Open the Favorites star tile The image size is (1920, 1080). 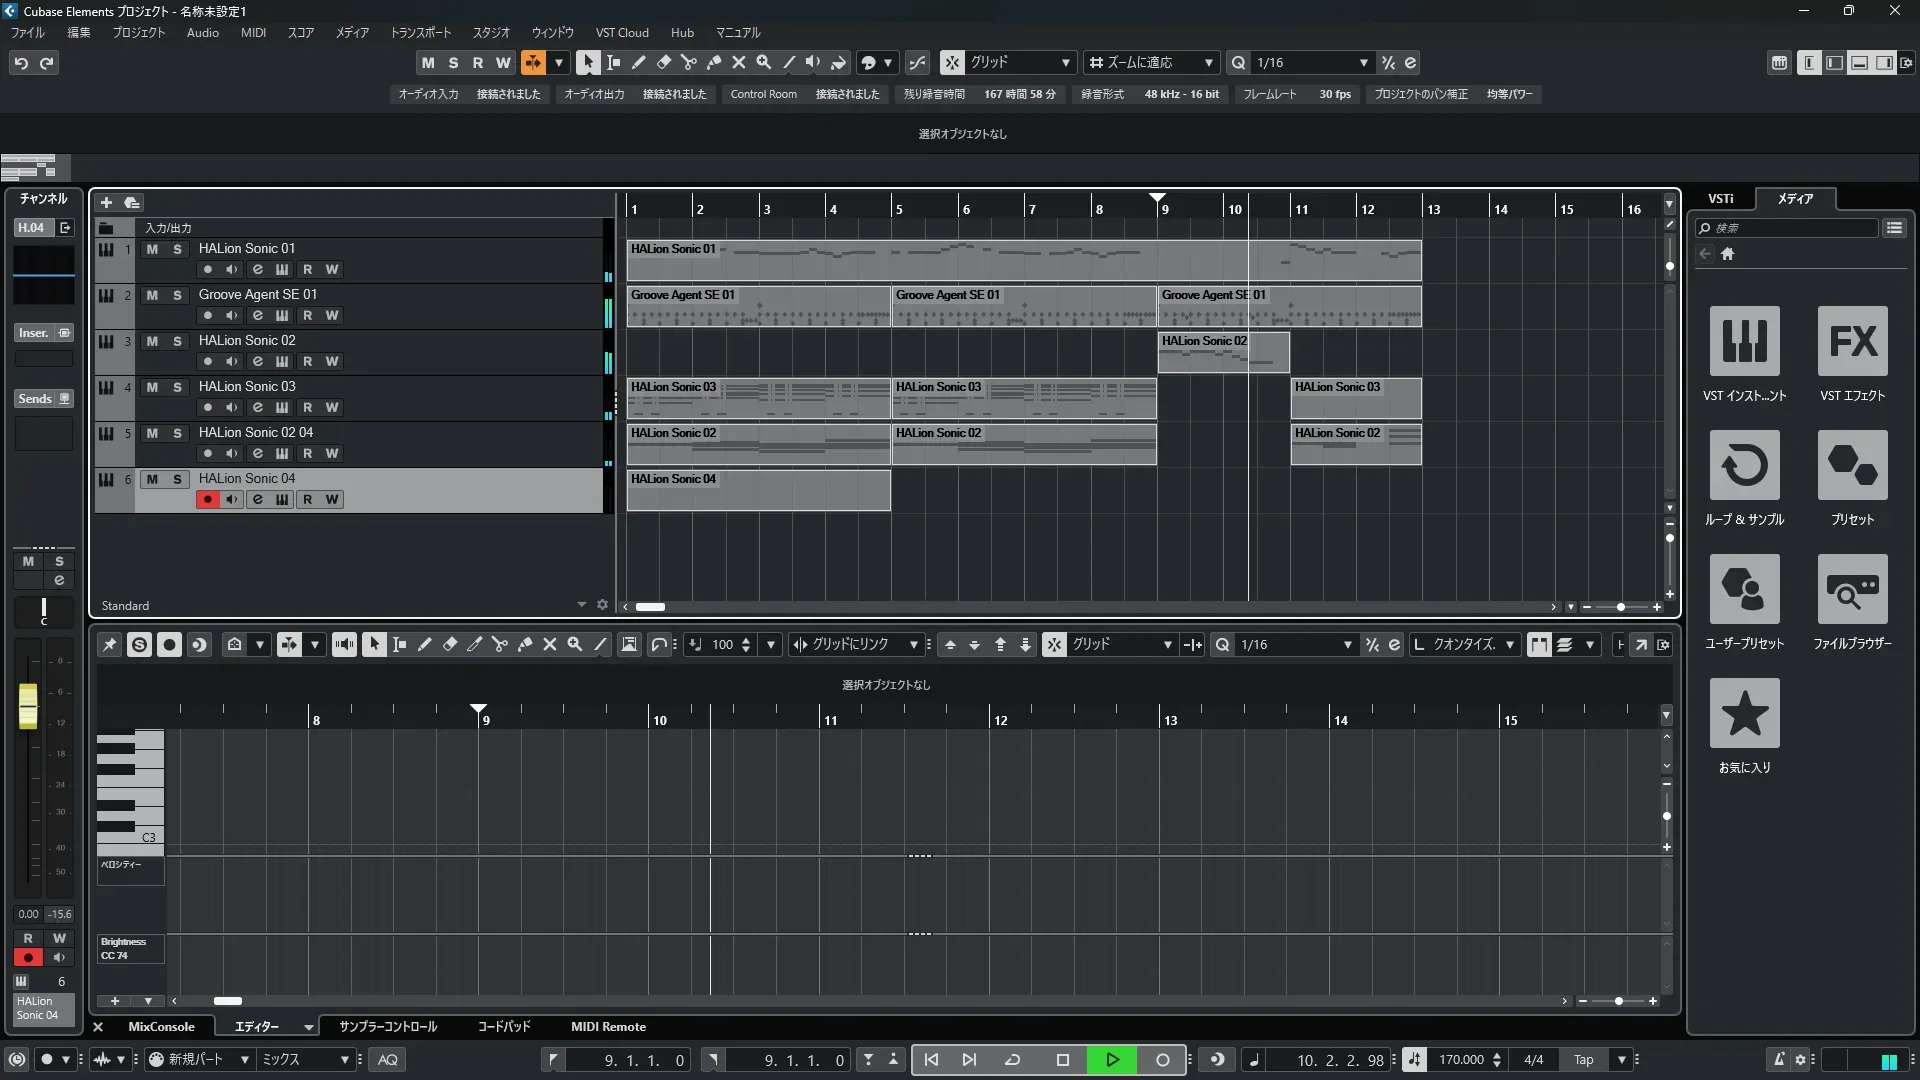[x=1744, y=714]
